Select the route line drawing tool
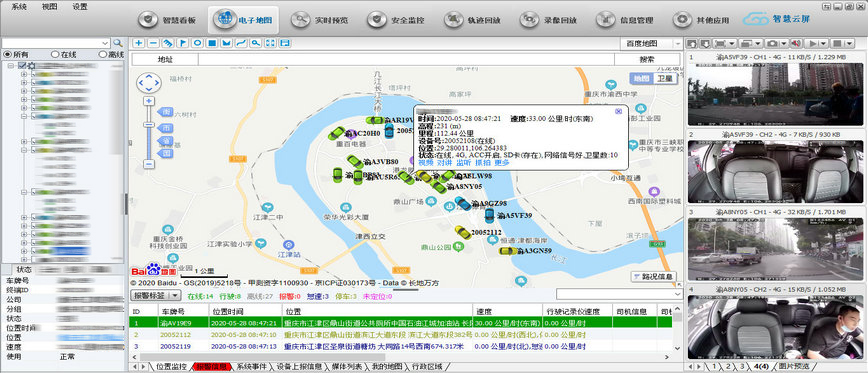868x373 pixels. (x=241, y=43)
